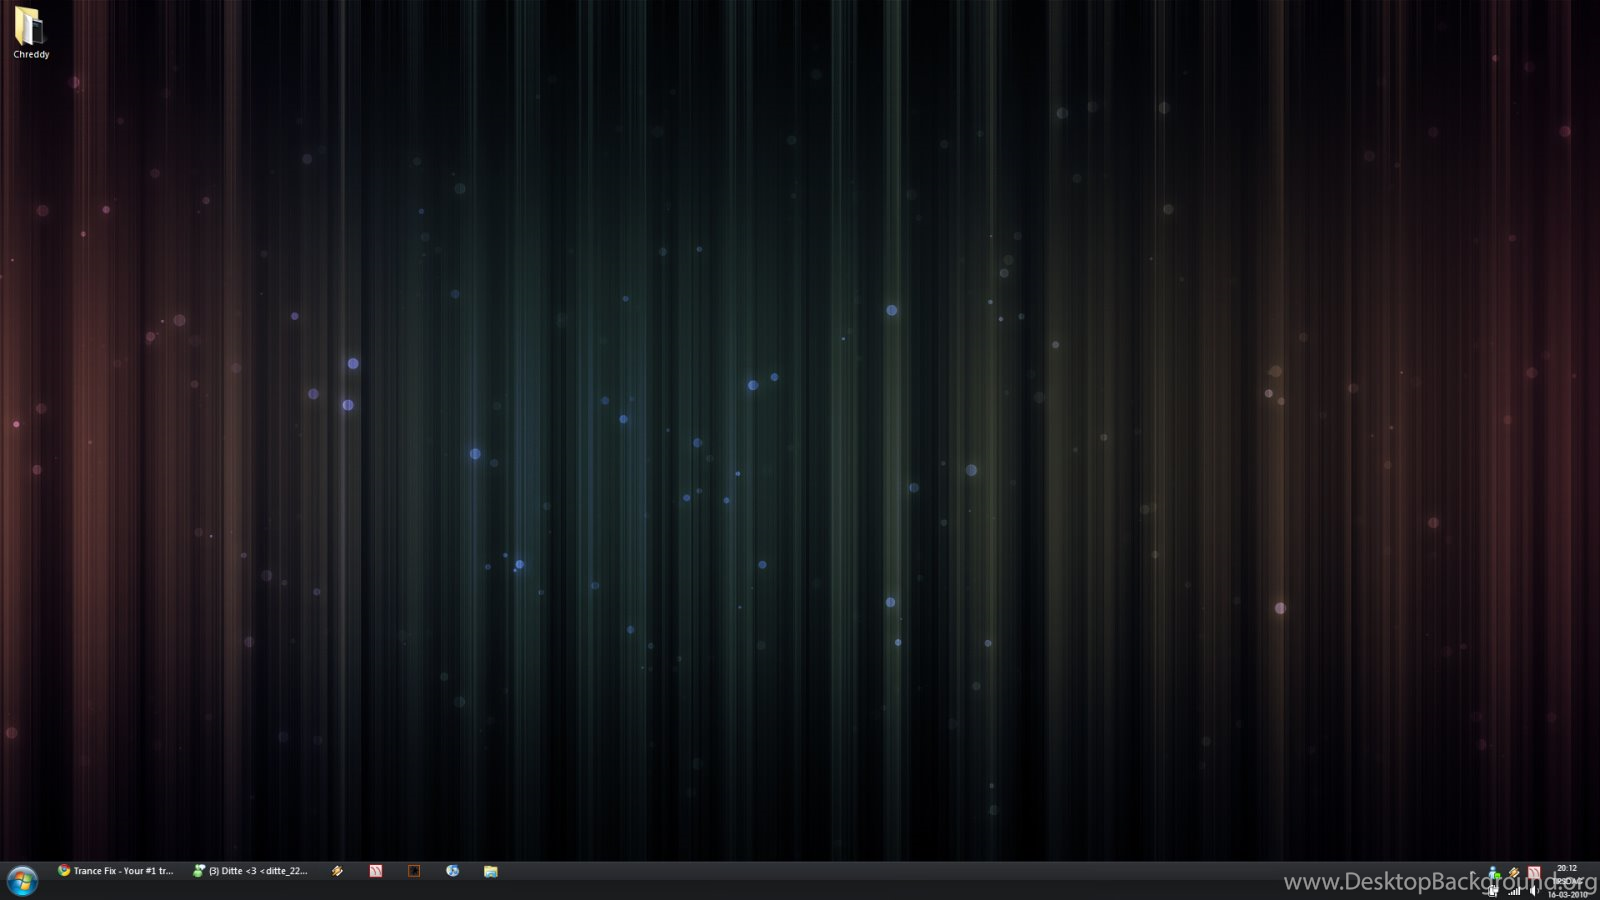Viewport: 1600px width, 900px height.
Task: Open the Chreddy folder on desktop
Action: pyautogui.click(x=31, y=32)
